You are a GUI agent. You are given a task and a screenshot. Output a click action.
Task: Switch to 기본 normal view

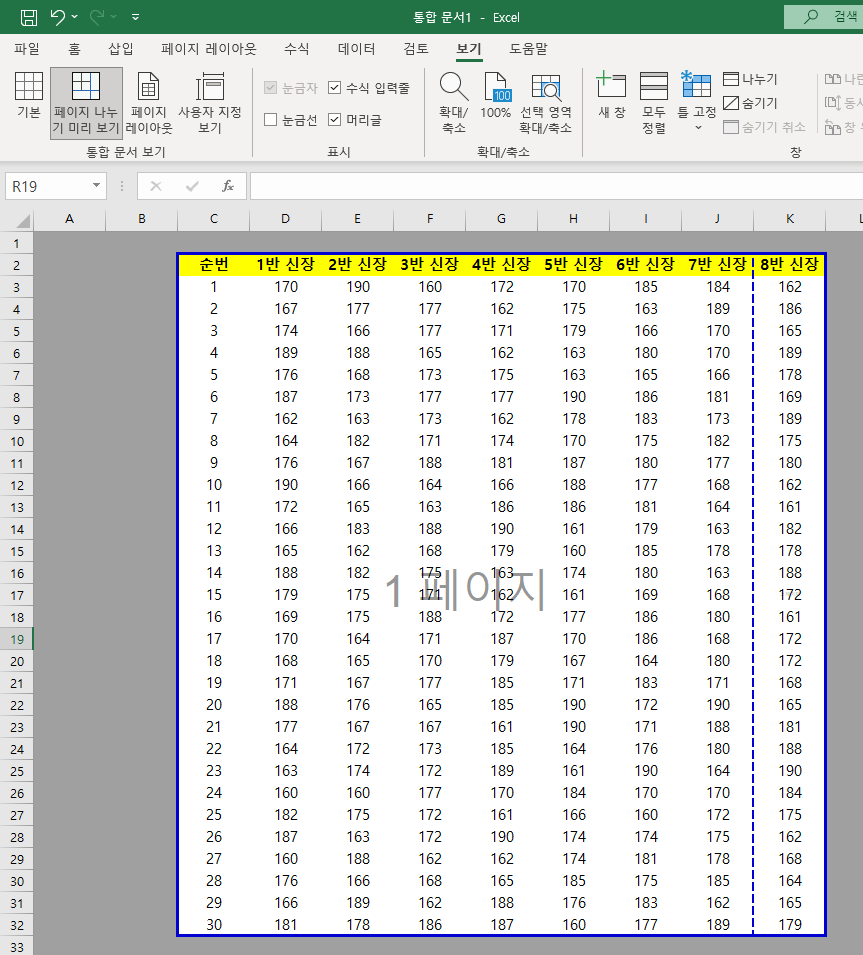(29, 95)
